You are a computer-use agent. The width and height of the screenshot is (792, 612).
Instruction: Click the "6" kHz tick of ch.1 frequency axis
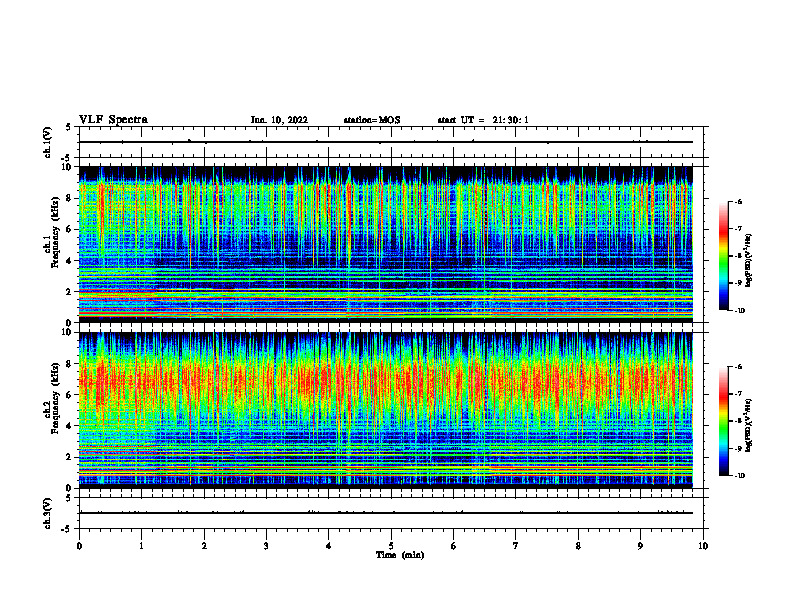click(70, 230)
